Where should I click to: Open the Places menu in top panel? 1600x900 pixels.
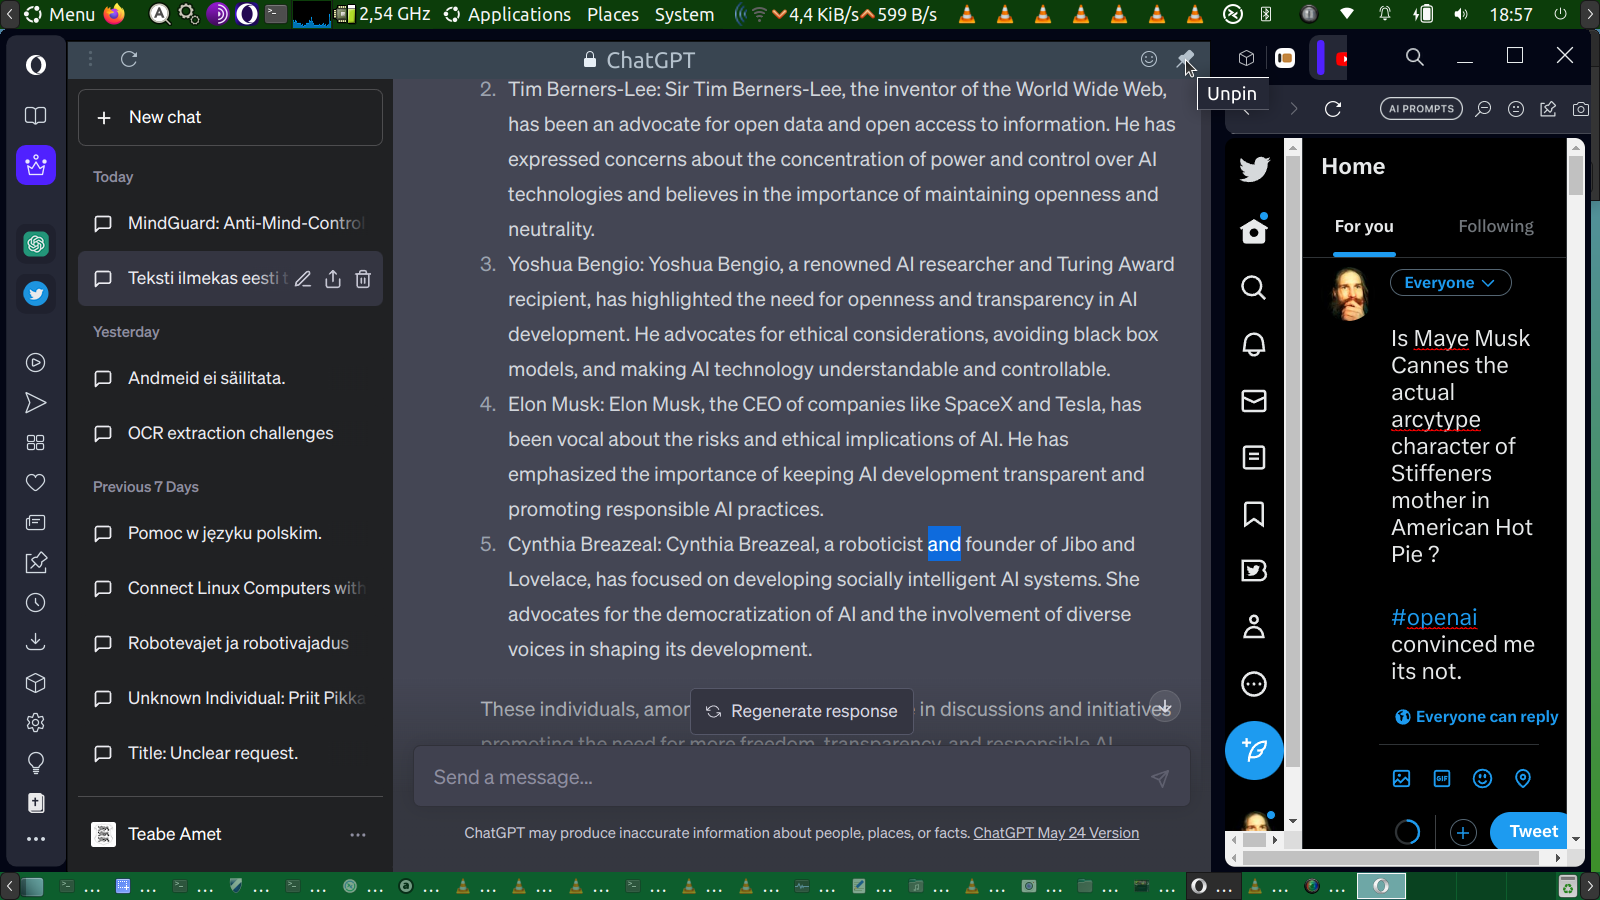(x=613, y=14)
